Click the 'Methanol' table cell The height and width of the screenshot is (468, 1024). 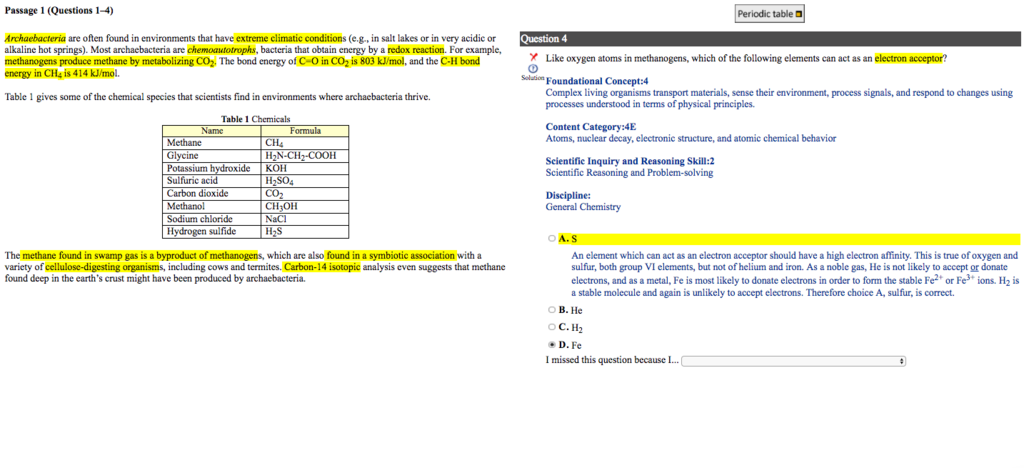point(212,206)
